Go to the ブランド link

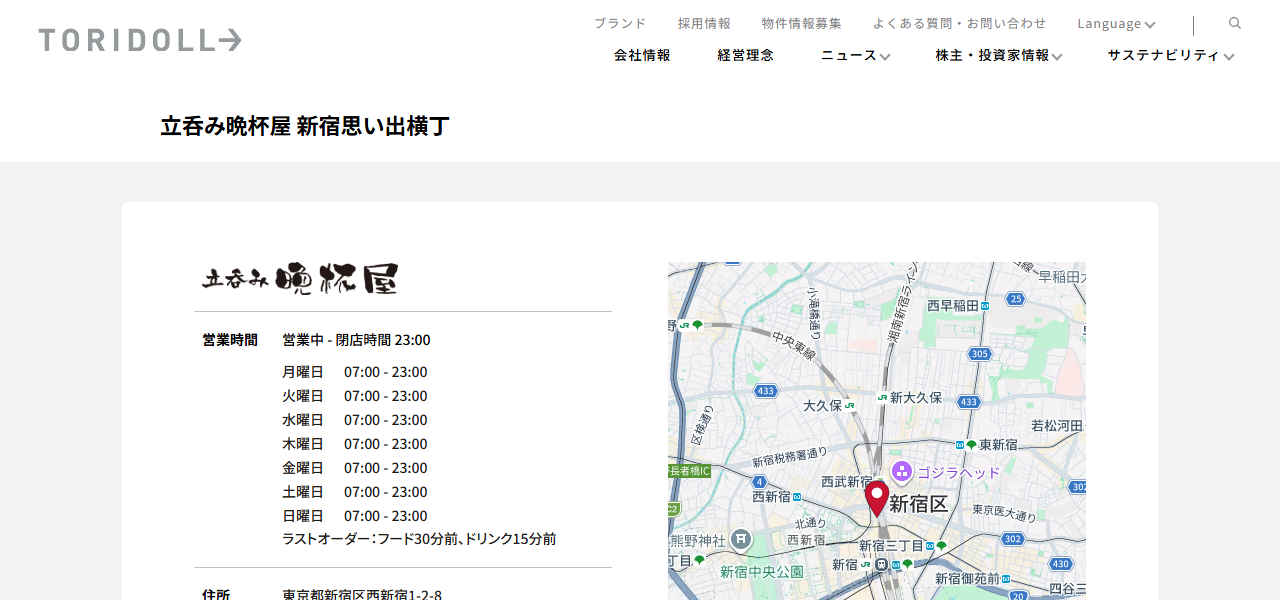pos(620,23)
